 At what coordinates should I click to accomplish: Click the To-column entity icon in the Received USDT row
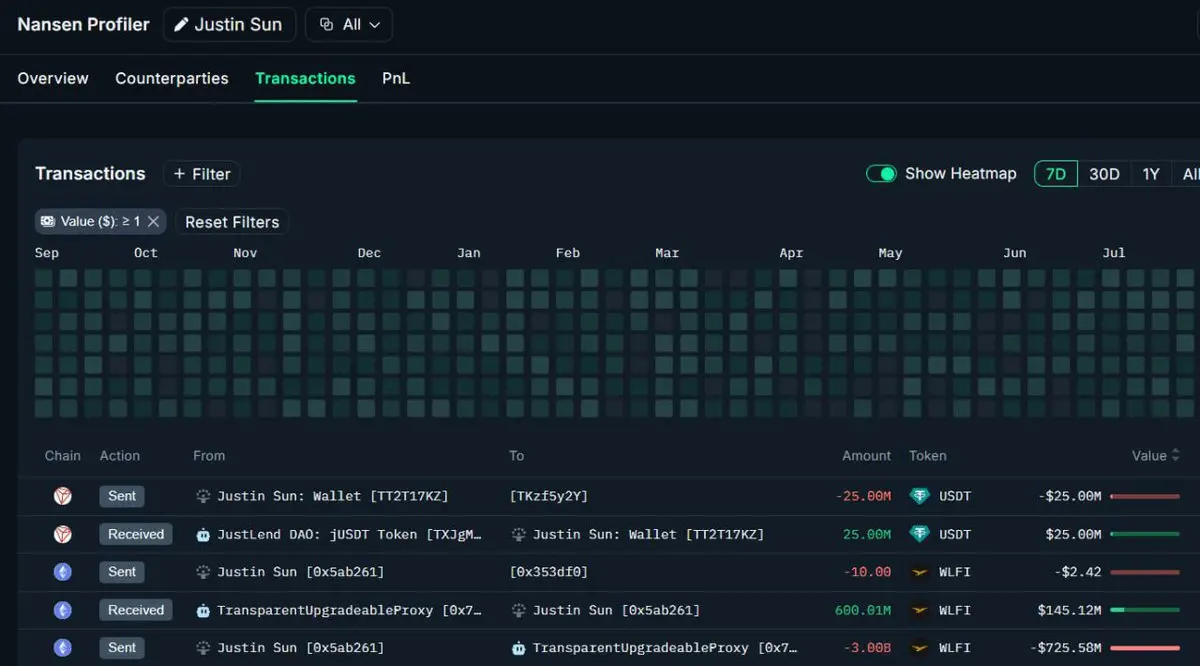519,534
